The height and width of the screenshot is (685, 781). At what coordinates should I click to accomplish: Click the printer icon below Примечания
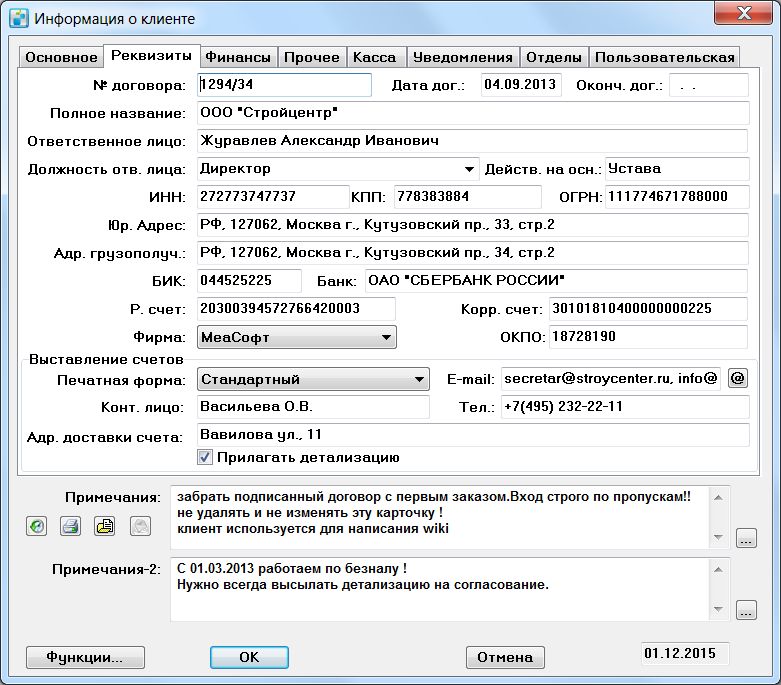point(70,526)
